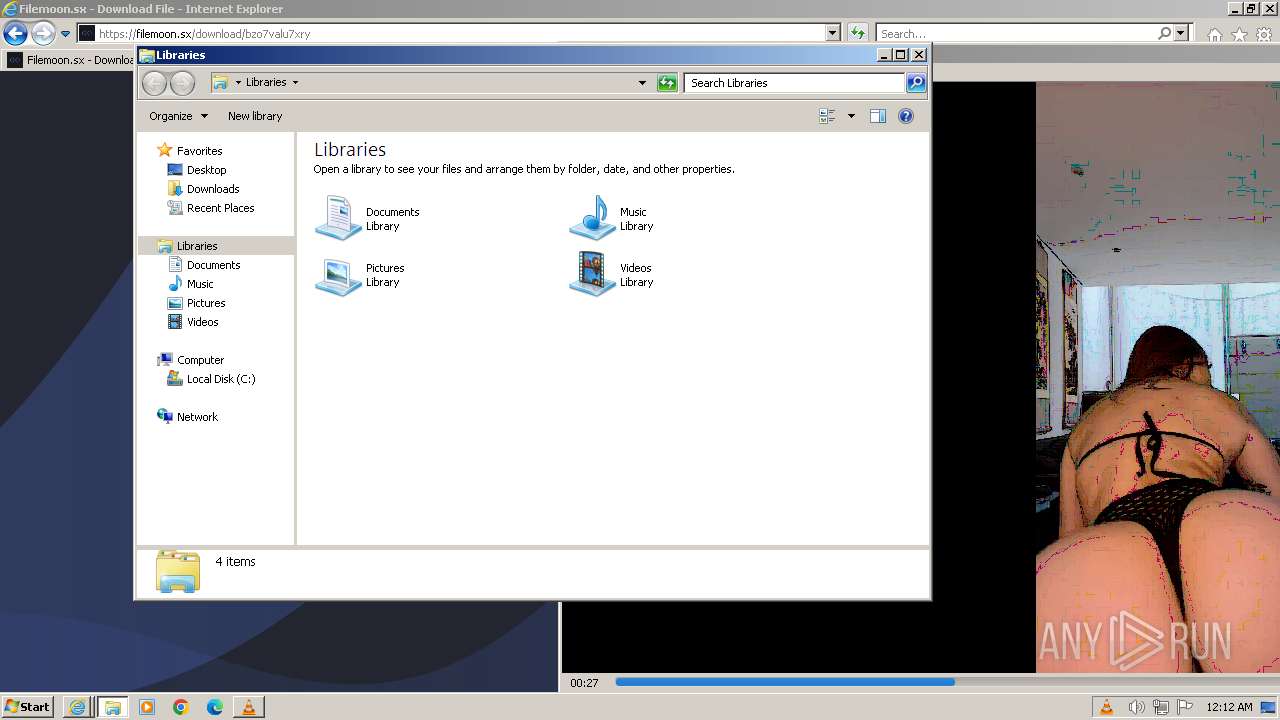Open Action Center flag icon
1280x720 pixels.
1185,707
